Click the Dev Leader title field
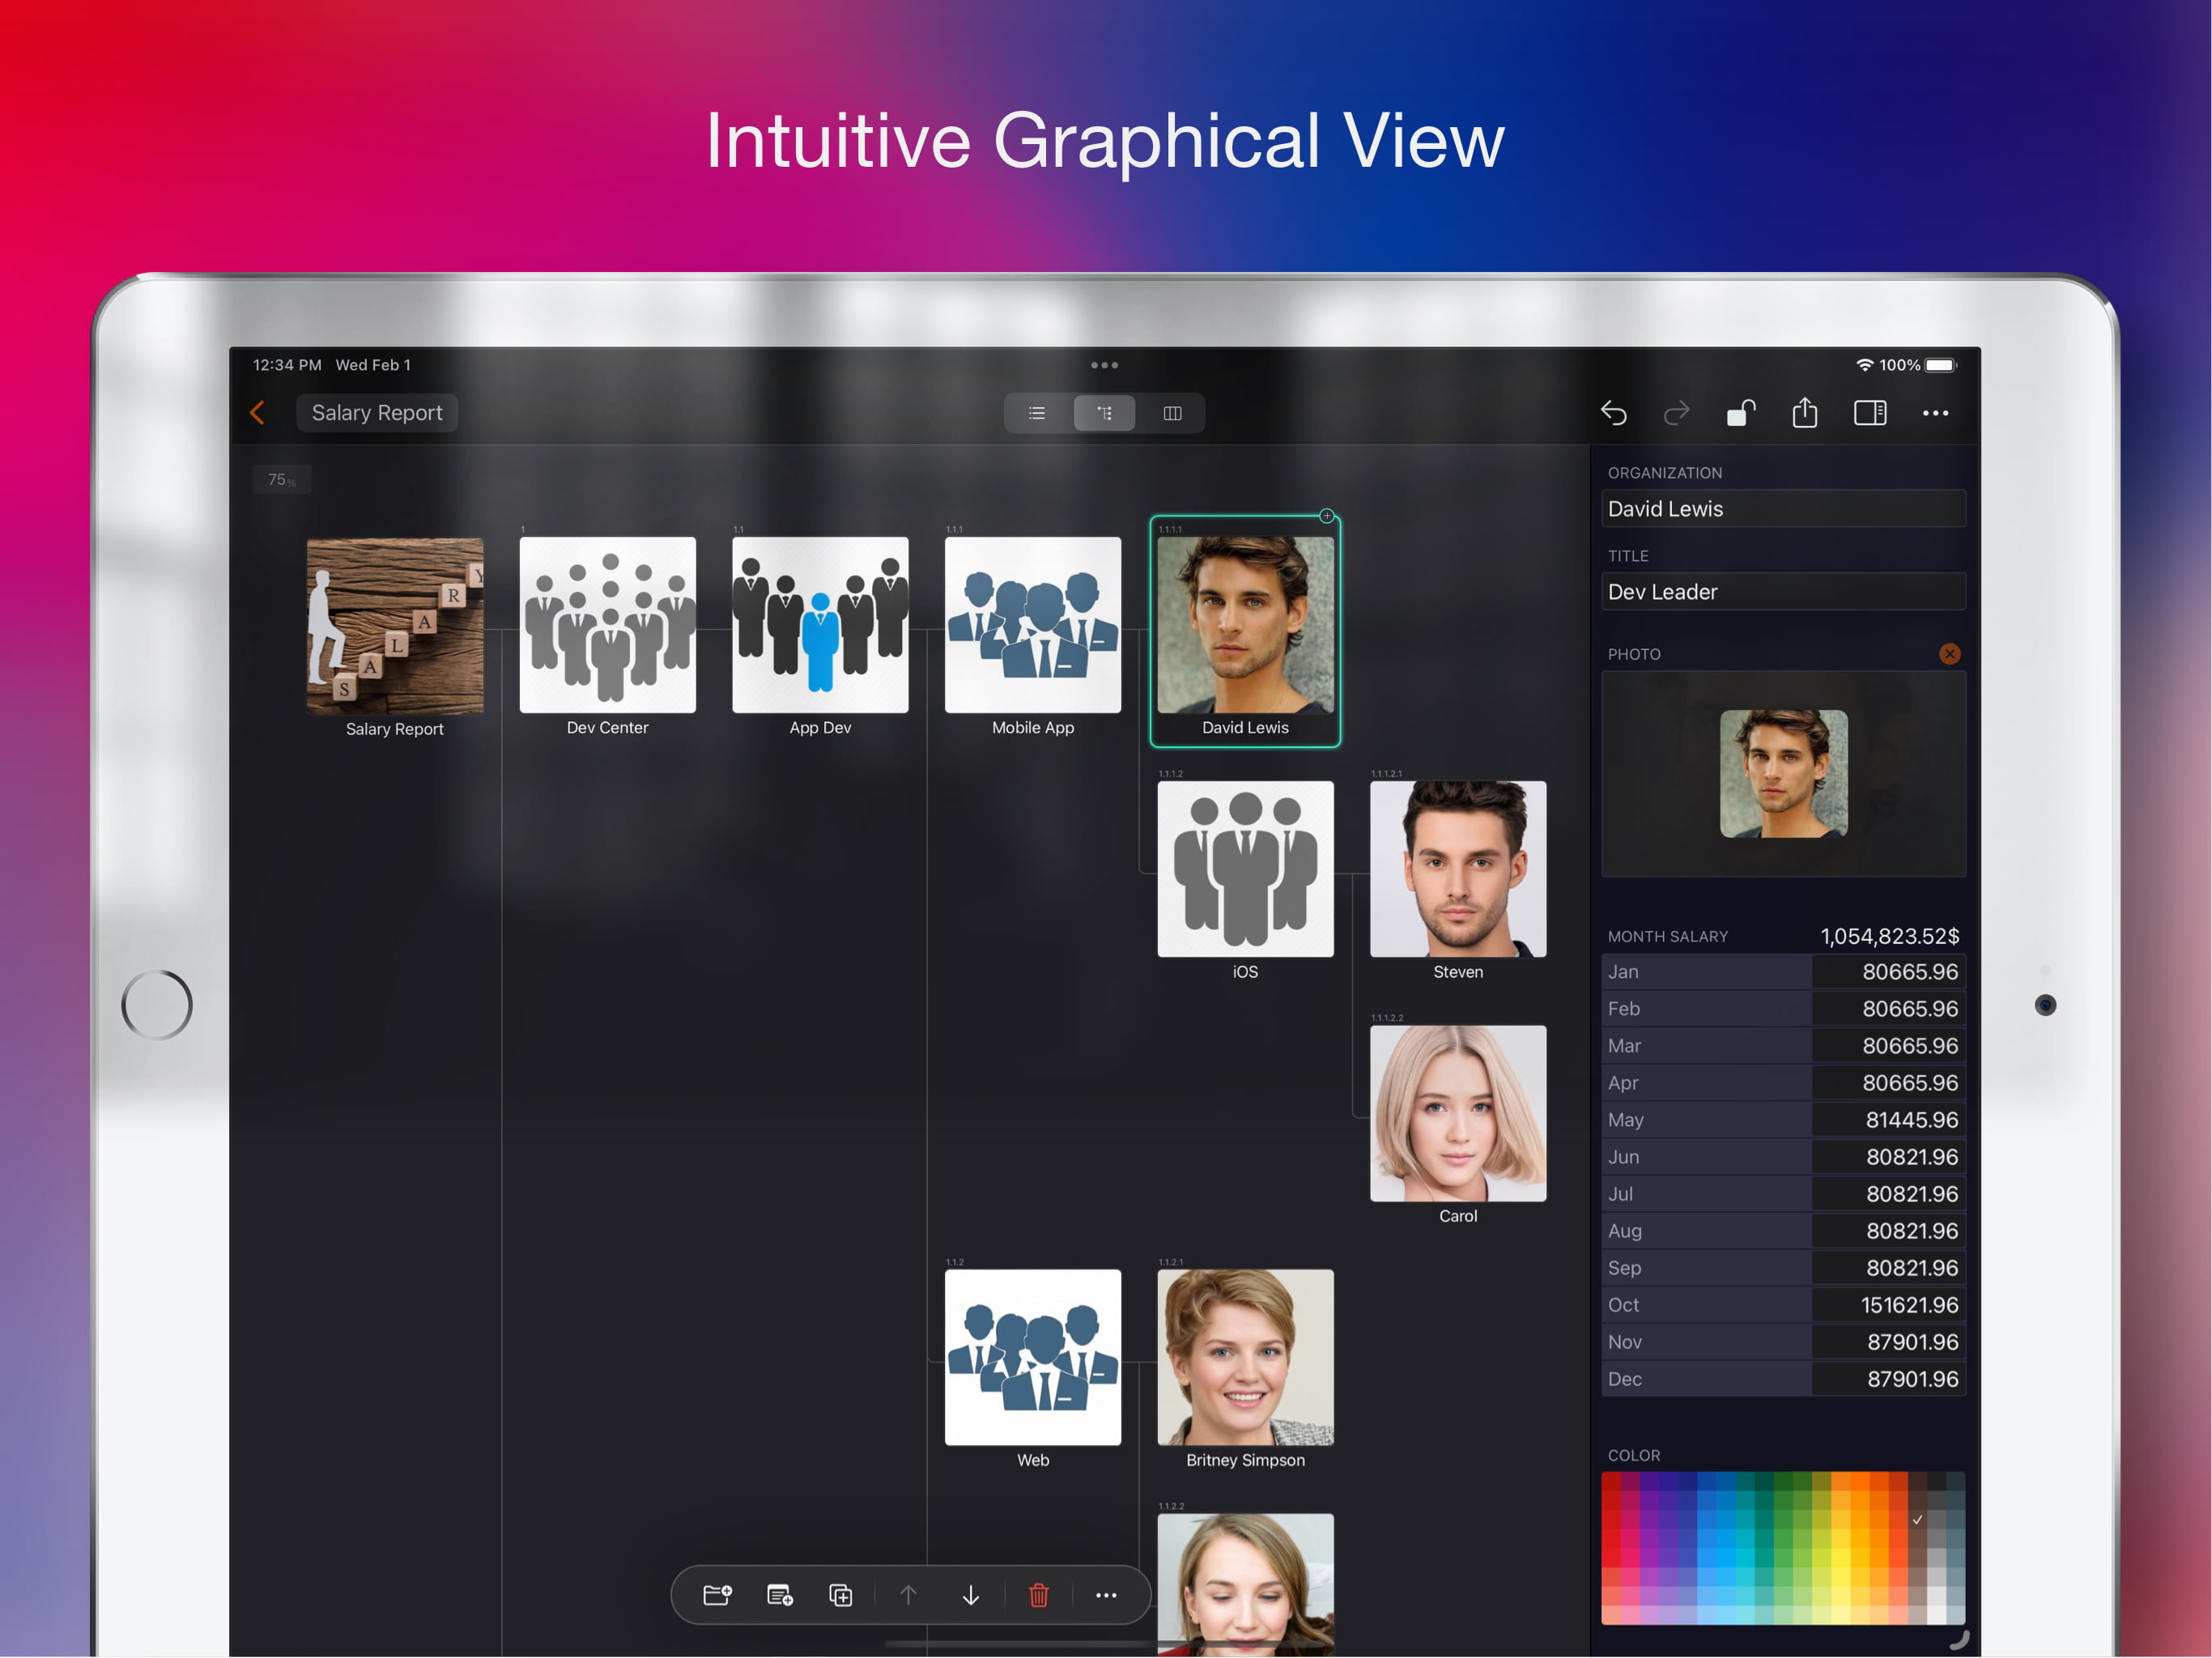Screen dimensions: 2212x1658 coord(1783,592)
